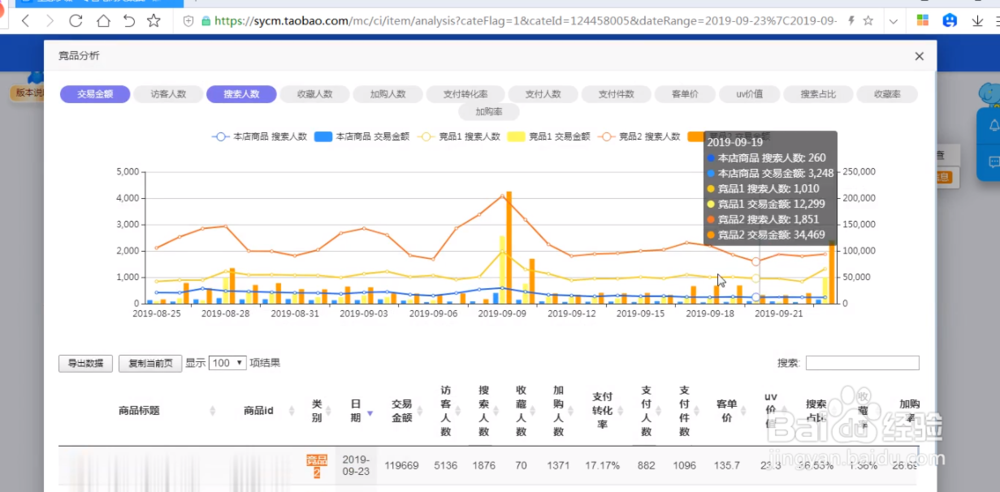Toggle legend 本店商品 搜索人数 series
This screenshot has height=492, width=1000.
tap(260, 137)
